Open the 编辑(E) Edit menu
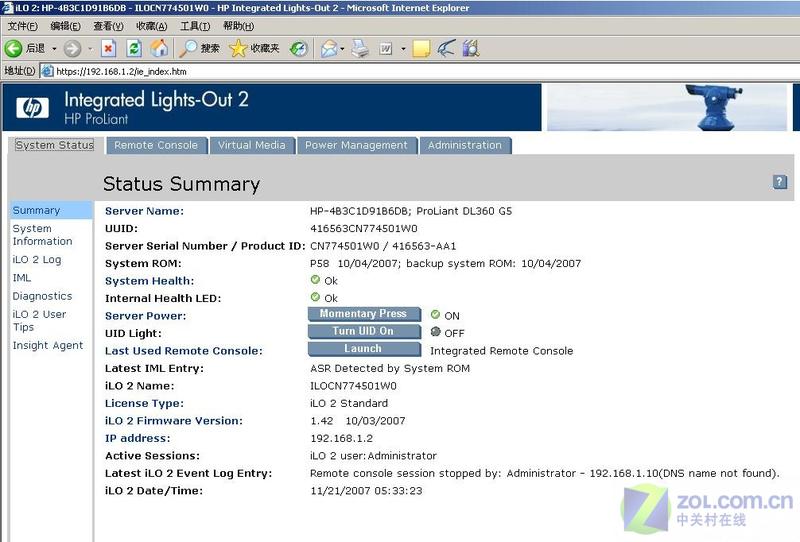 click(65, 26)
